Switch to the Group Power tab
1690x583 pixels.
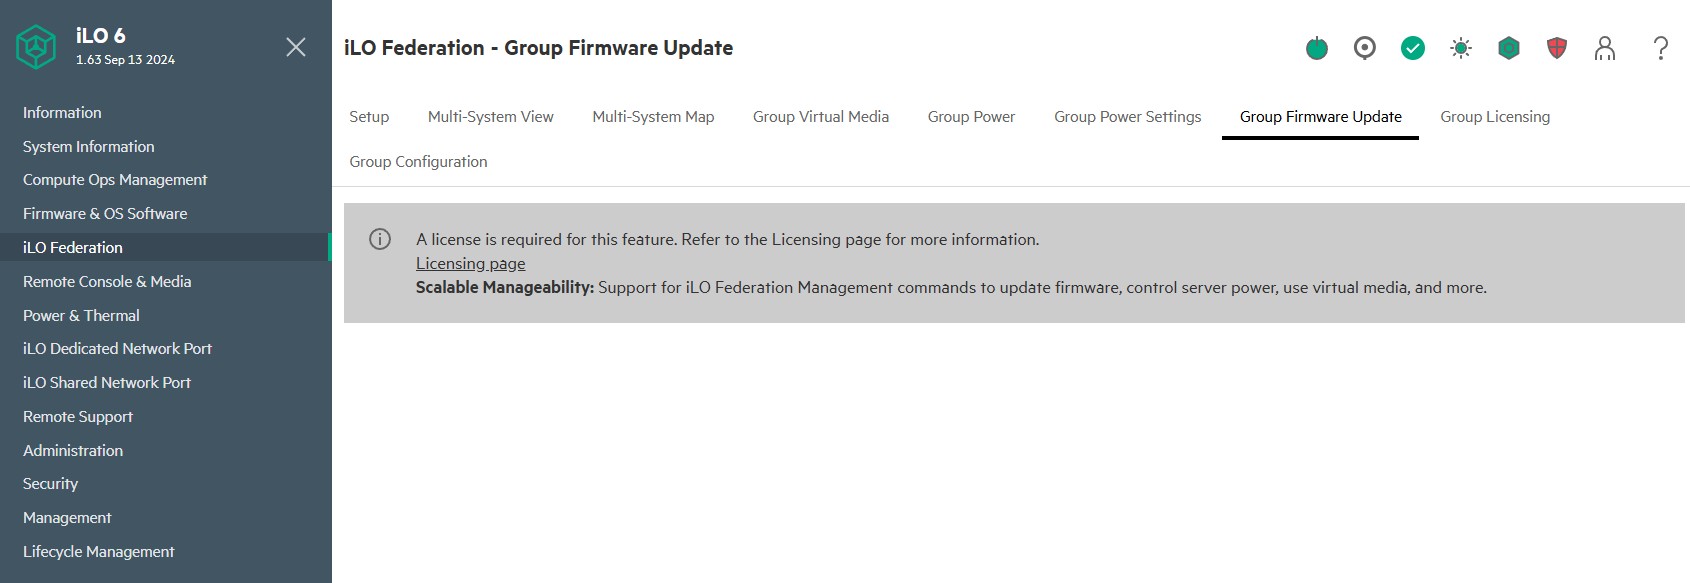[971, 117]
